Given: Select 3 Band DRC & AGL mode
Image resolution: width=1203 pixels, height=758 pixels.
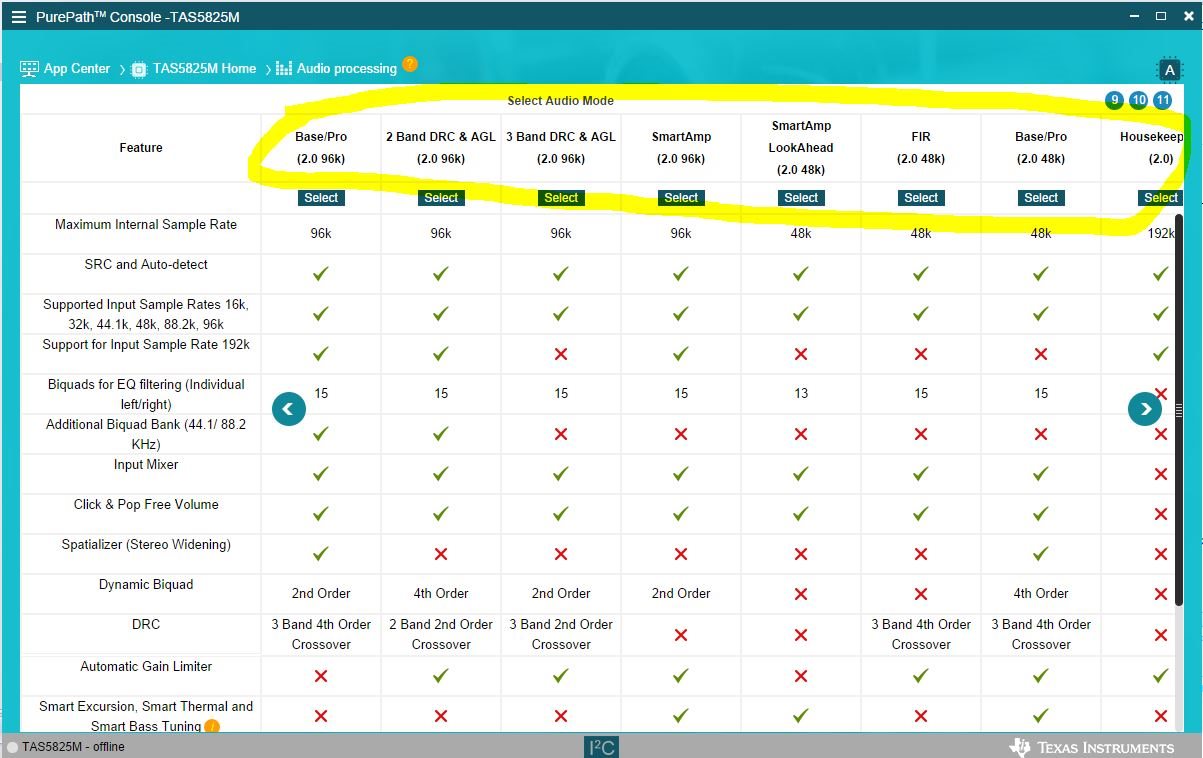Looking at the screenshot, I should pos(561,198).
